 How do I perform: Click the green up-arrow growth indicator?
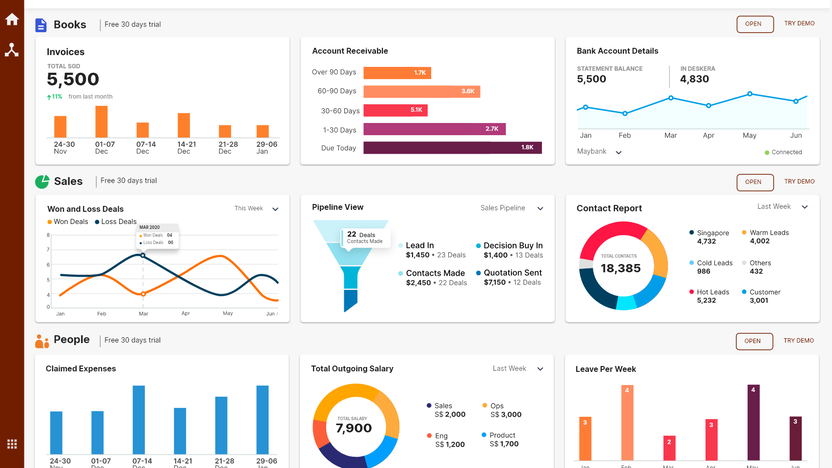click(x=49, y=97)
